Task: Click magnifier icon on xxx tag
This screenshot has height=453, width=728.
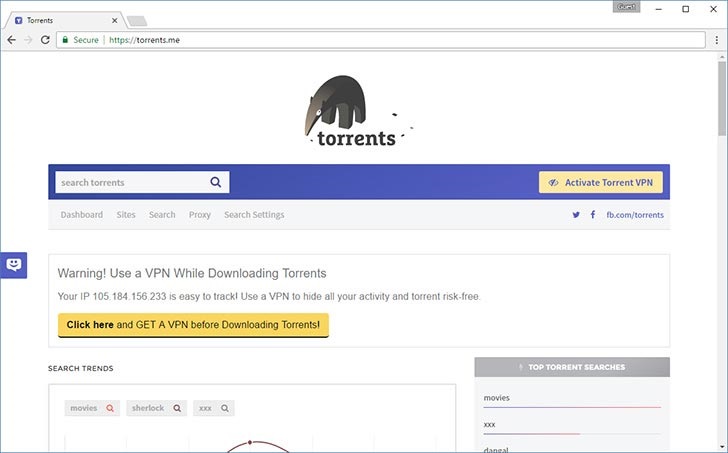Action: (225, 408)
